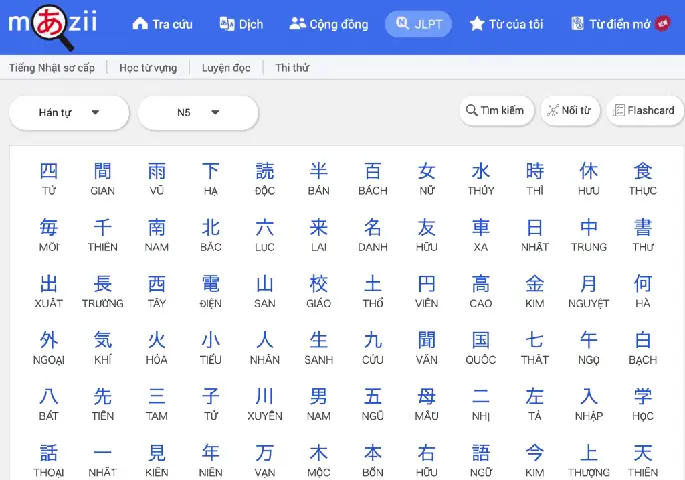Image resolution: width=685 pixels, height=480 pixels.
Task: Select kanji 時 THÌ
Action: 535,179
